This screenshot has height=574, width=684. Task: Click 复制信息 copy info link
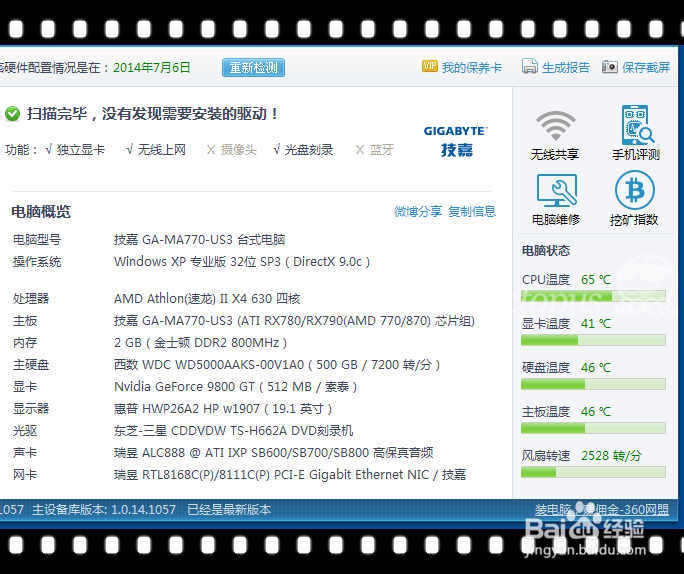pos(472,212)
